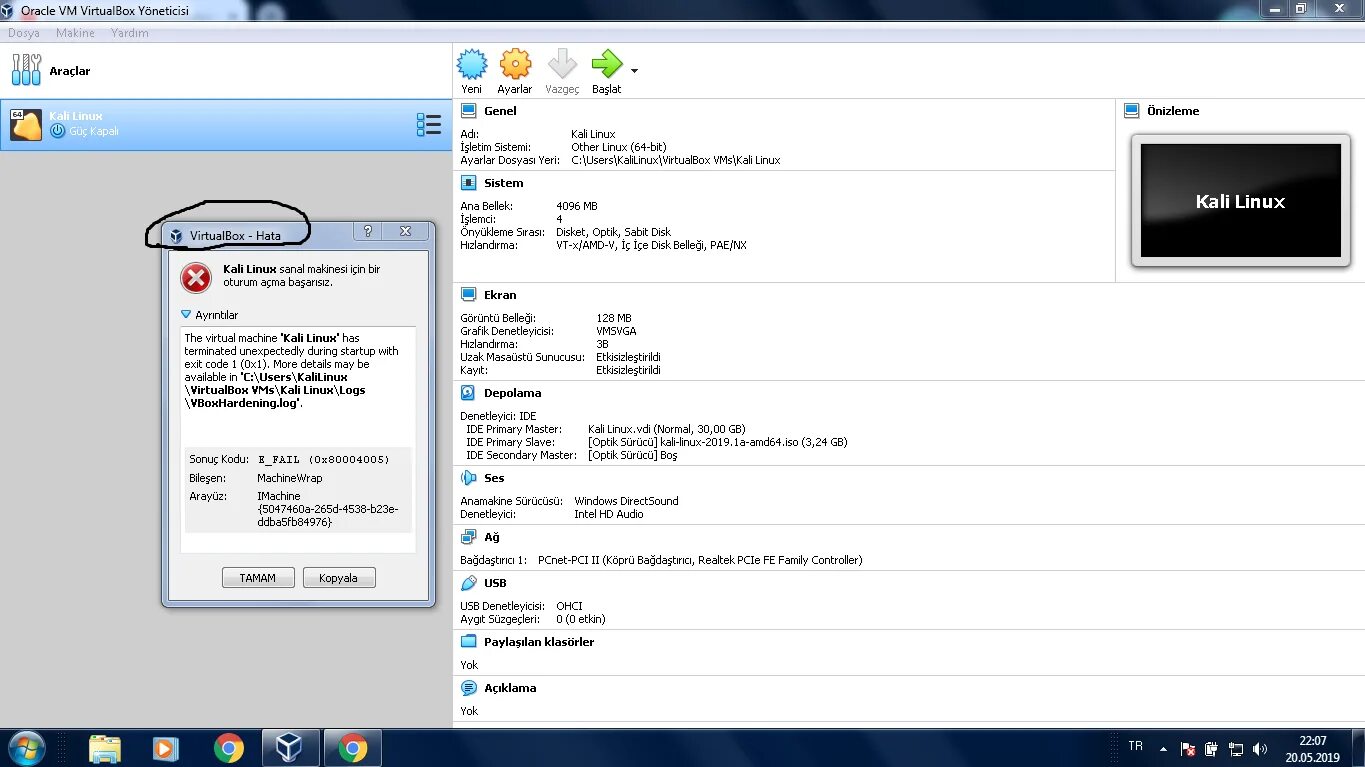The image size is (1365, 767).
Task: Click the 'MachineWrap' component value
Action: 290,478
